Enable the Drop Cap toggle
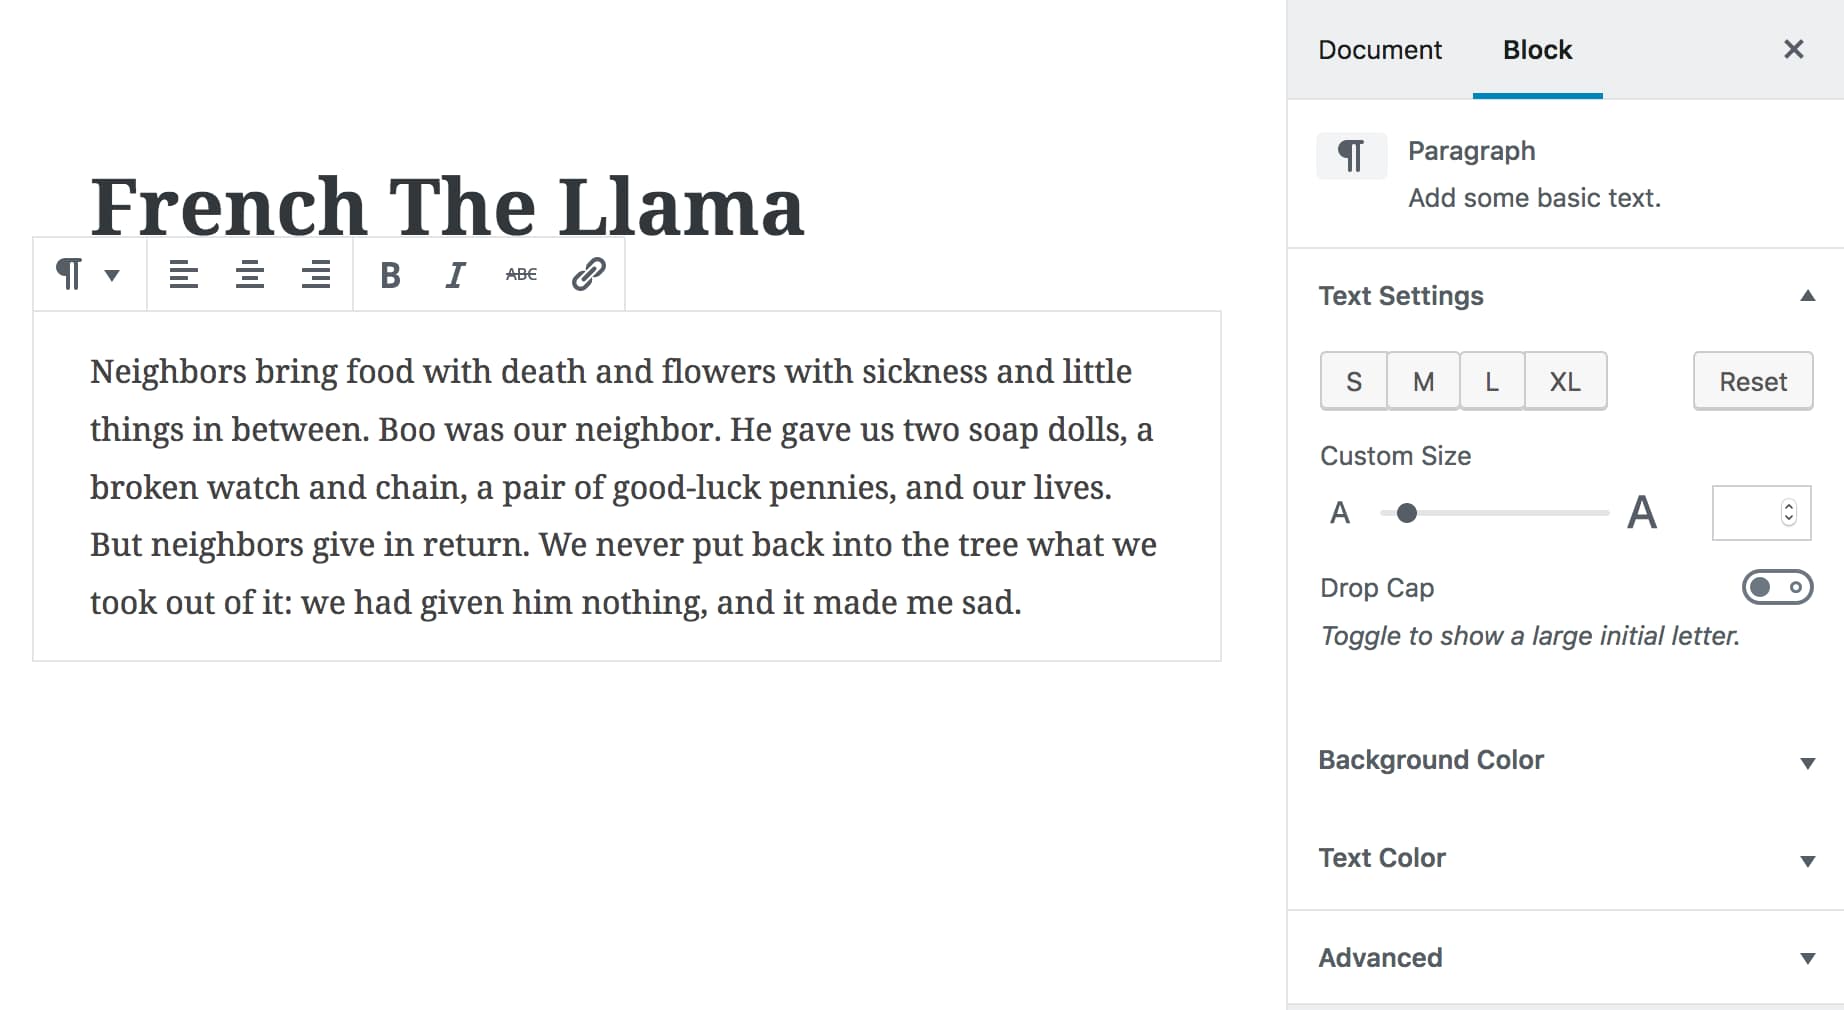This screenshot has height=1010, width=1844. click(x=1776, y=587)
